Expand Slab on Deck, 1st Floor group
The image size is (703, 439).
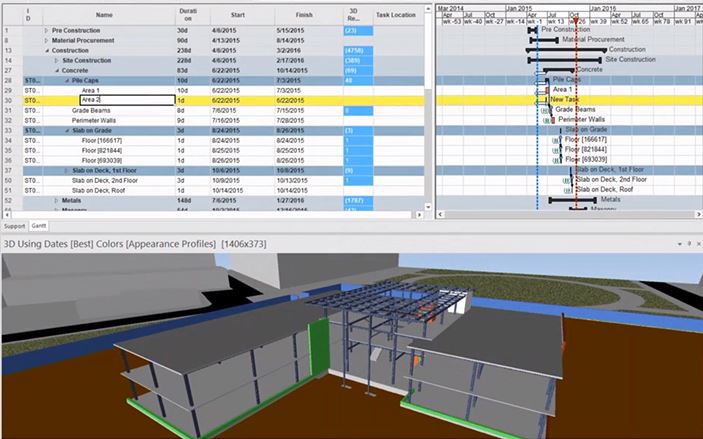67,170
